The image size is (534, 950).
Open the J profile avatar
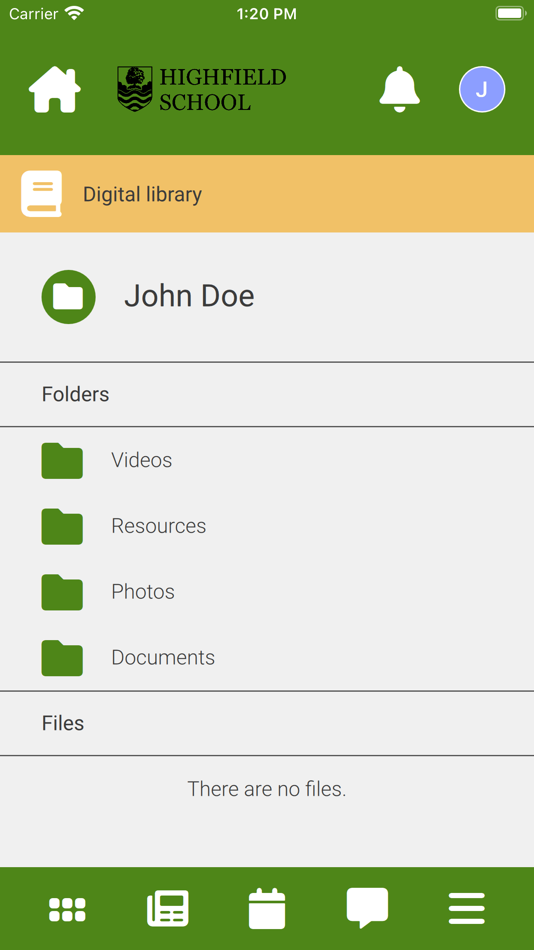coord(482,89)
